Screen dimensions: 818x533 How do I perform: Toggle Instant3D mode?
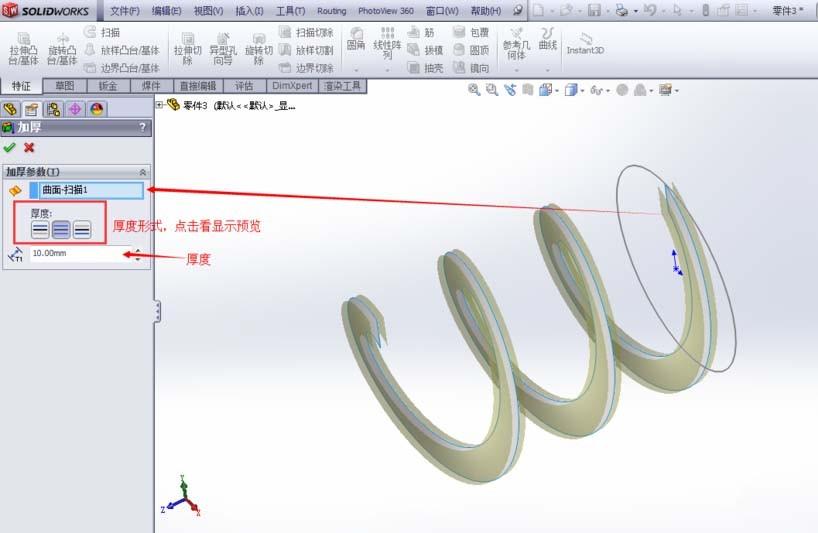tap(585, 44)
